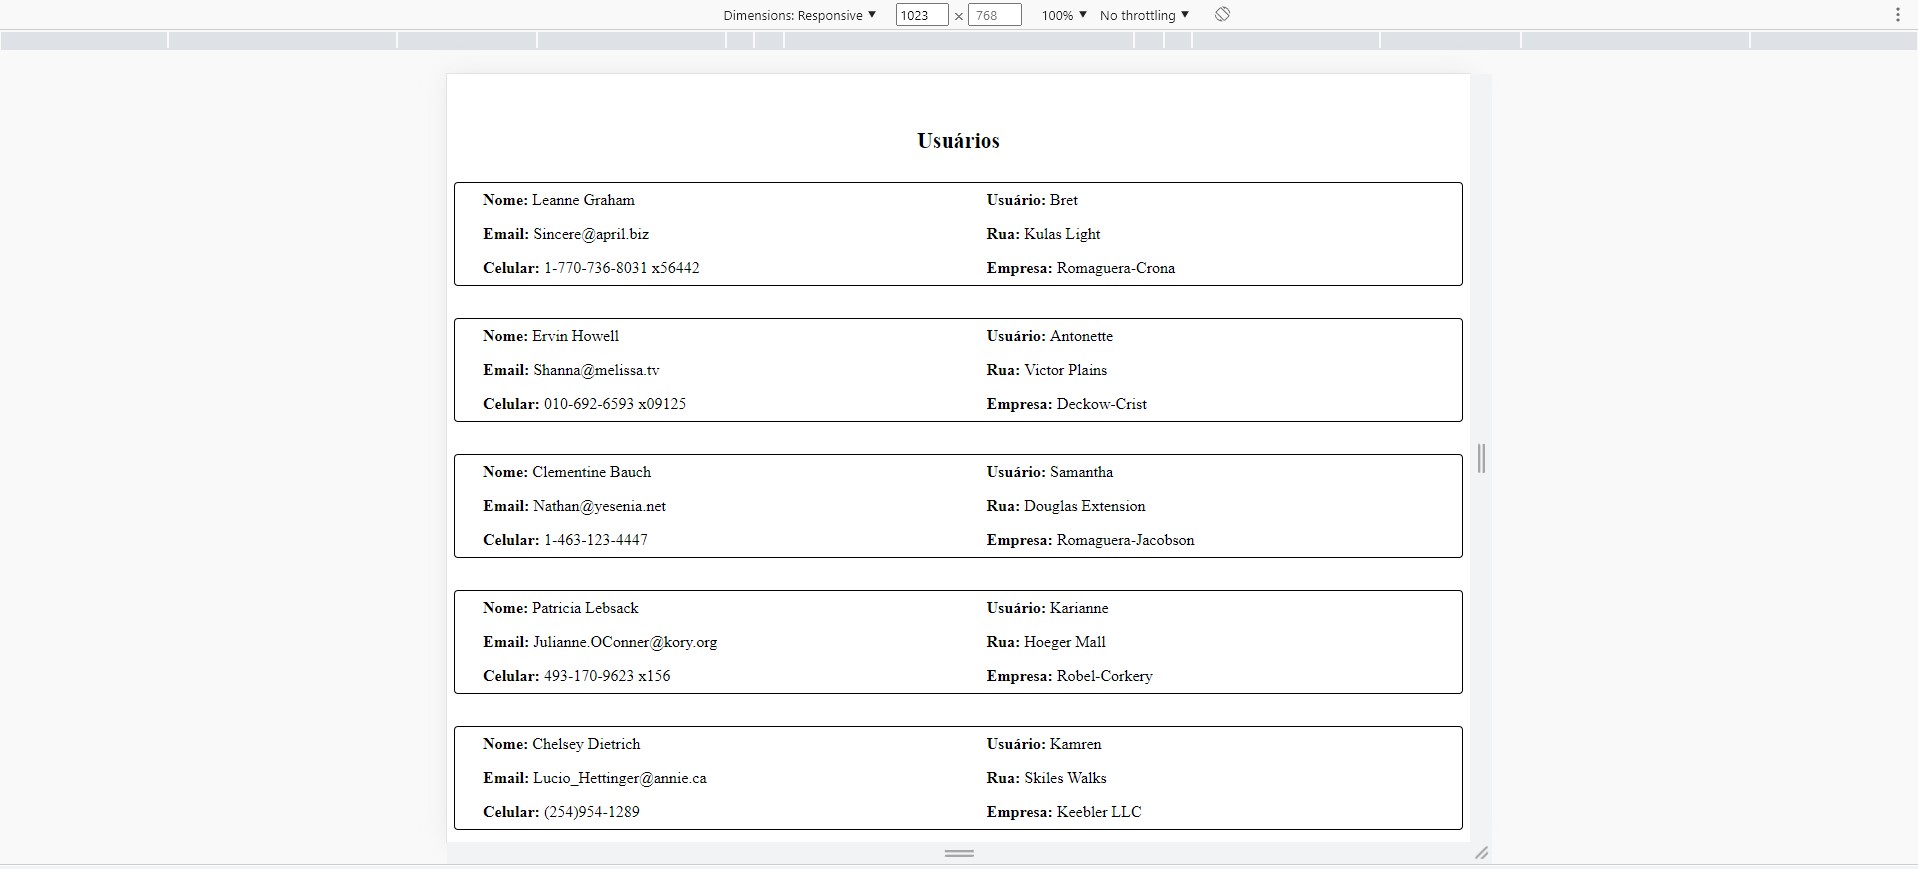Click the phone (254)954-1289

pyautogui.click(x=592, y=812)
